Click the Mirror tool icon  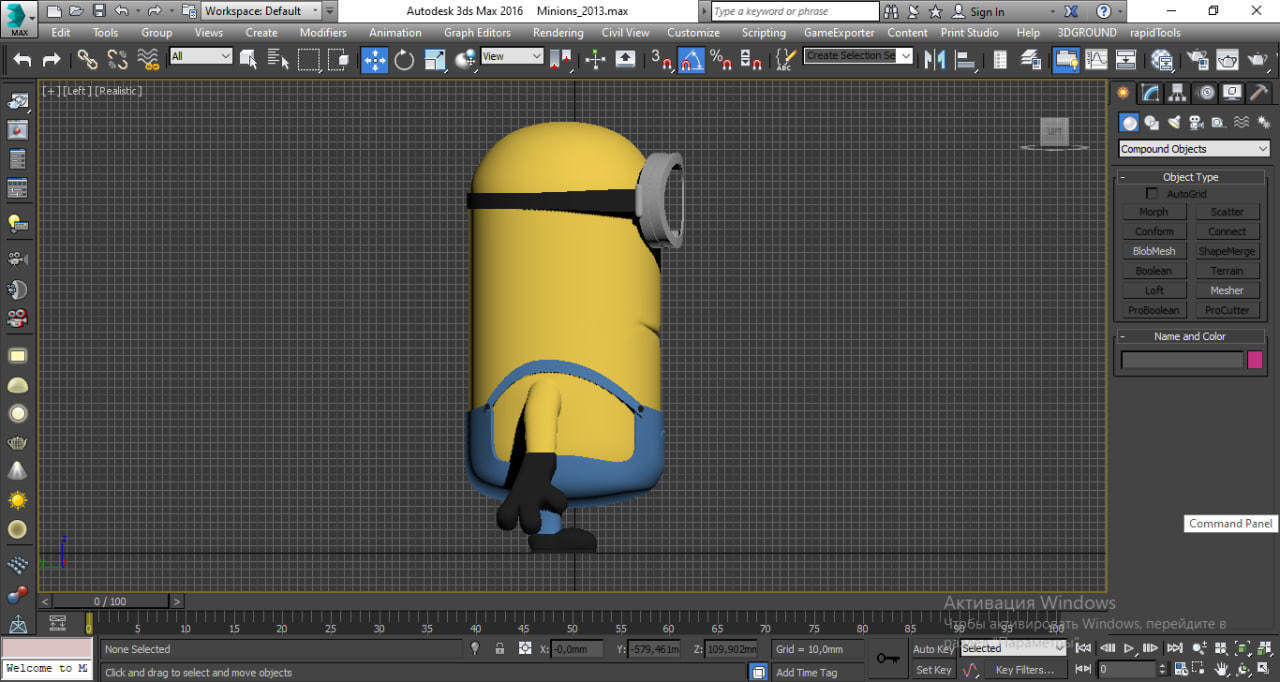click(x=935, y=60)
